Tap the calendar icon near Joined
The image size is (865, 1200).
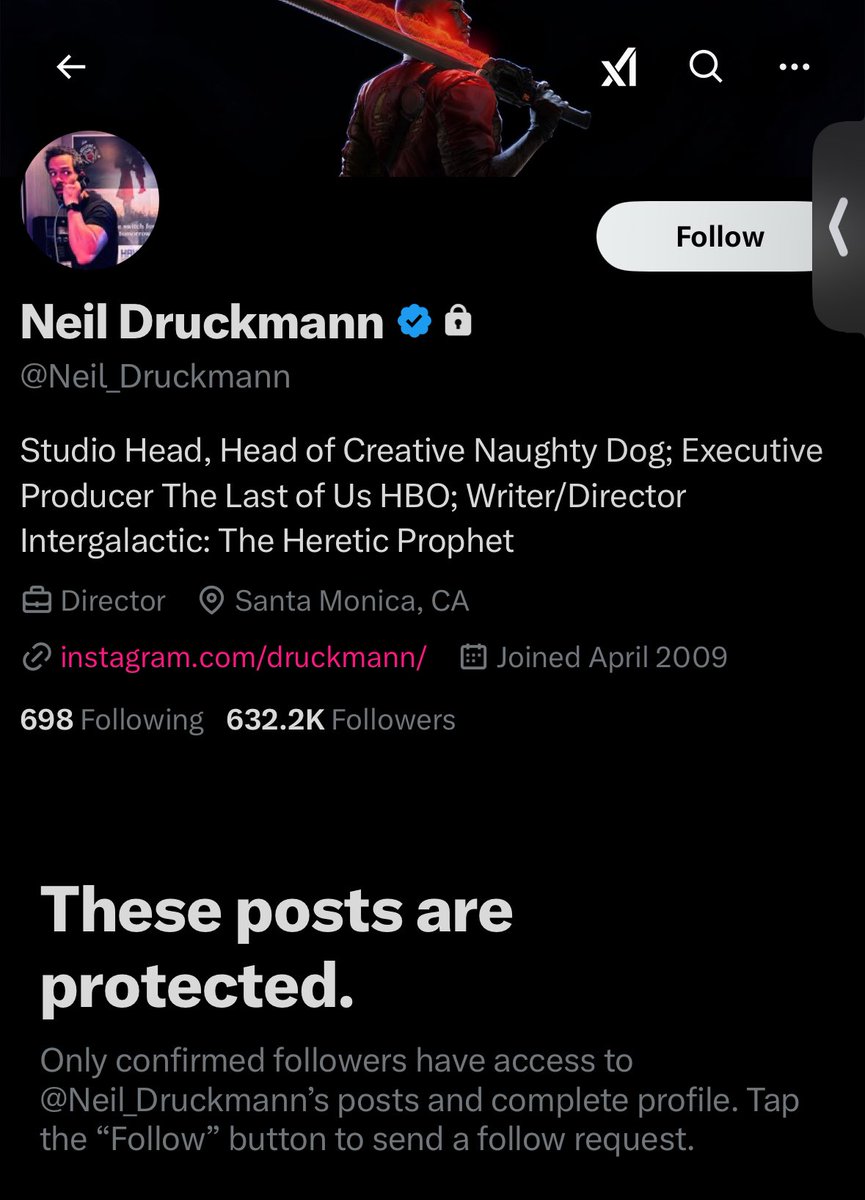pos(473,657)
